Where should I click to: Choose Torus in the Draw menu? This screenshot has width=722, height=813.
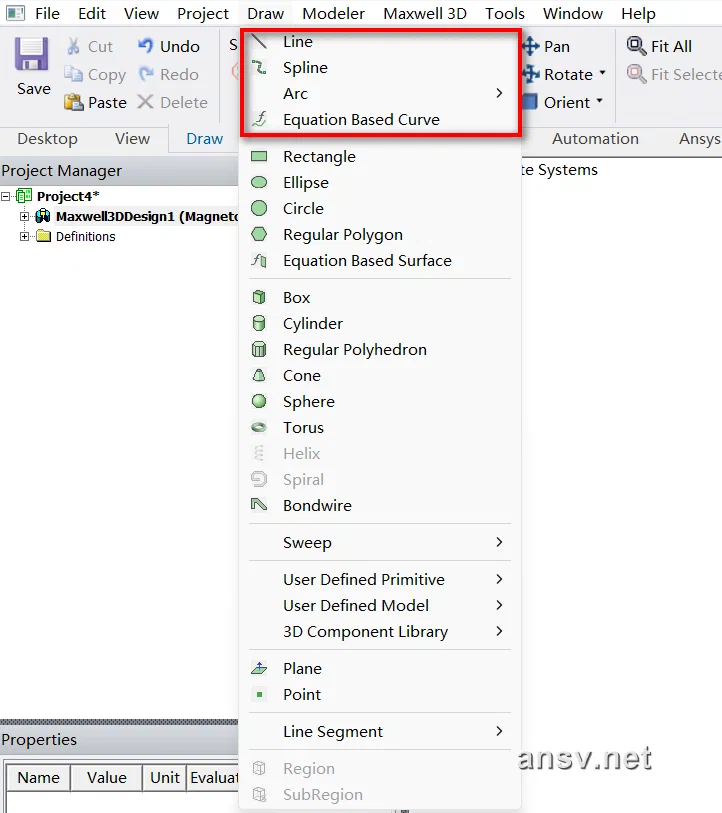tap(380, 428)
